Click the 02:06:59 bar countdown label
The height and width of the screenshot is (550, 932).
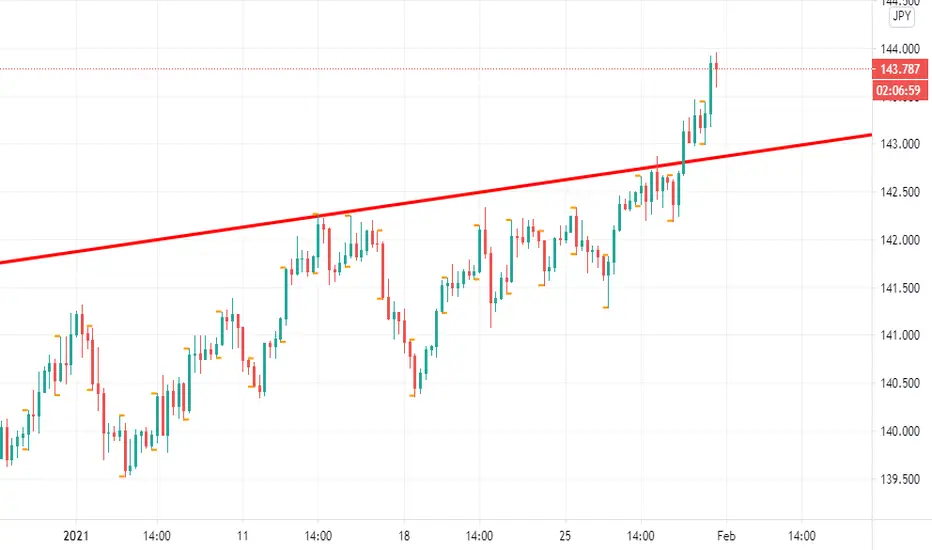pyautogui.click(x=900, y=90)
